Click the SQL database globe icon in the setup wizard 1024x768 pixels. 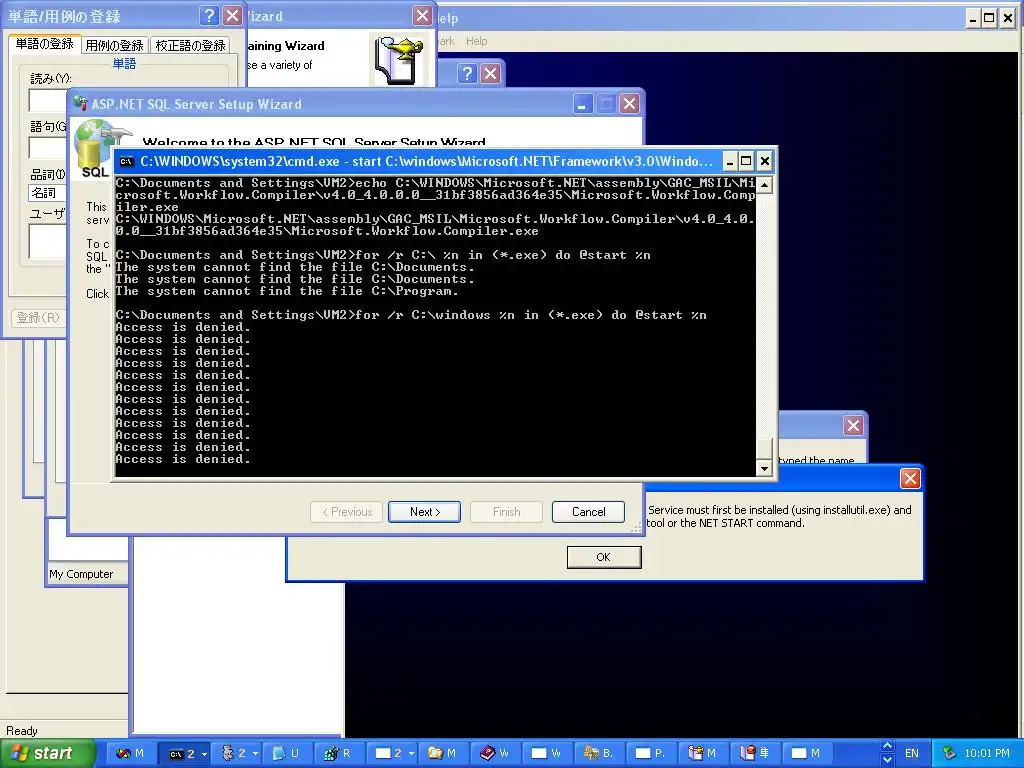coord(92,150)
